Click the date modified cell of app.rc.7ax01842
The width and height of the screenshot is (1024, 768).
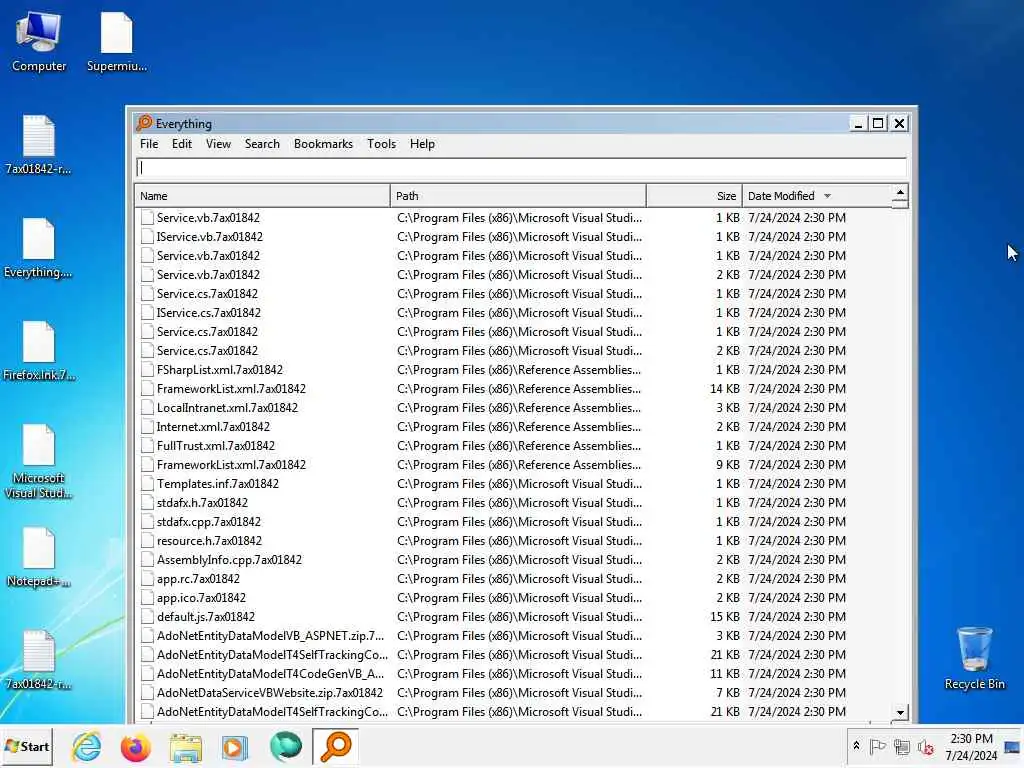tap(797, 579)
